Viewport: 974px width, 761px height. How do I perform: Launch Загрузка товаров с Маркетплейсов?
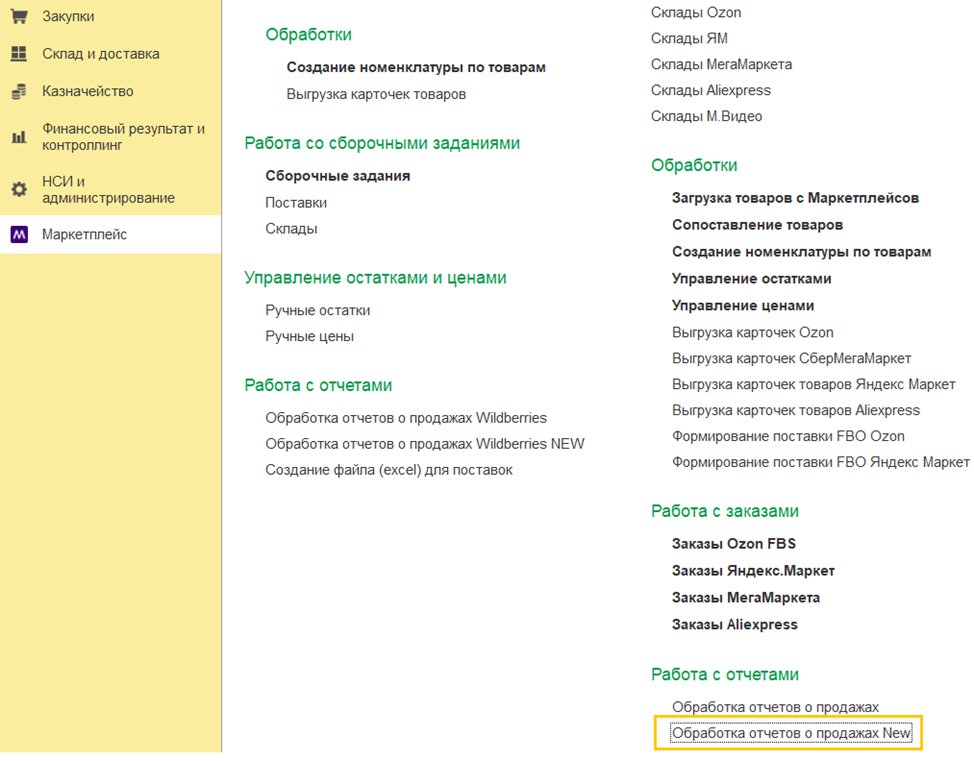796,198
